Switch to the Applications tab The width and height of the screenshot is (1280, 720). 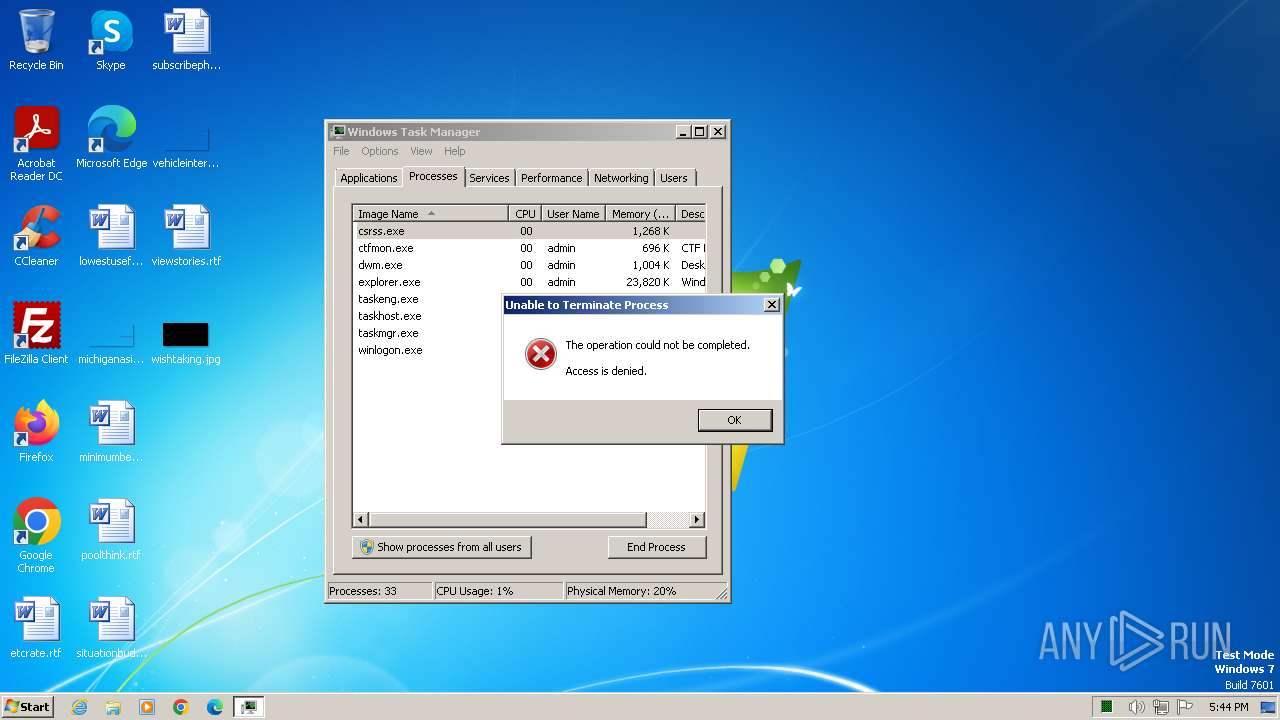click(x=369, y=178)
